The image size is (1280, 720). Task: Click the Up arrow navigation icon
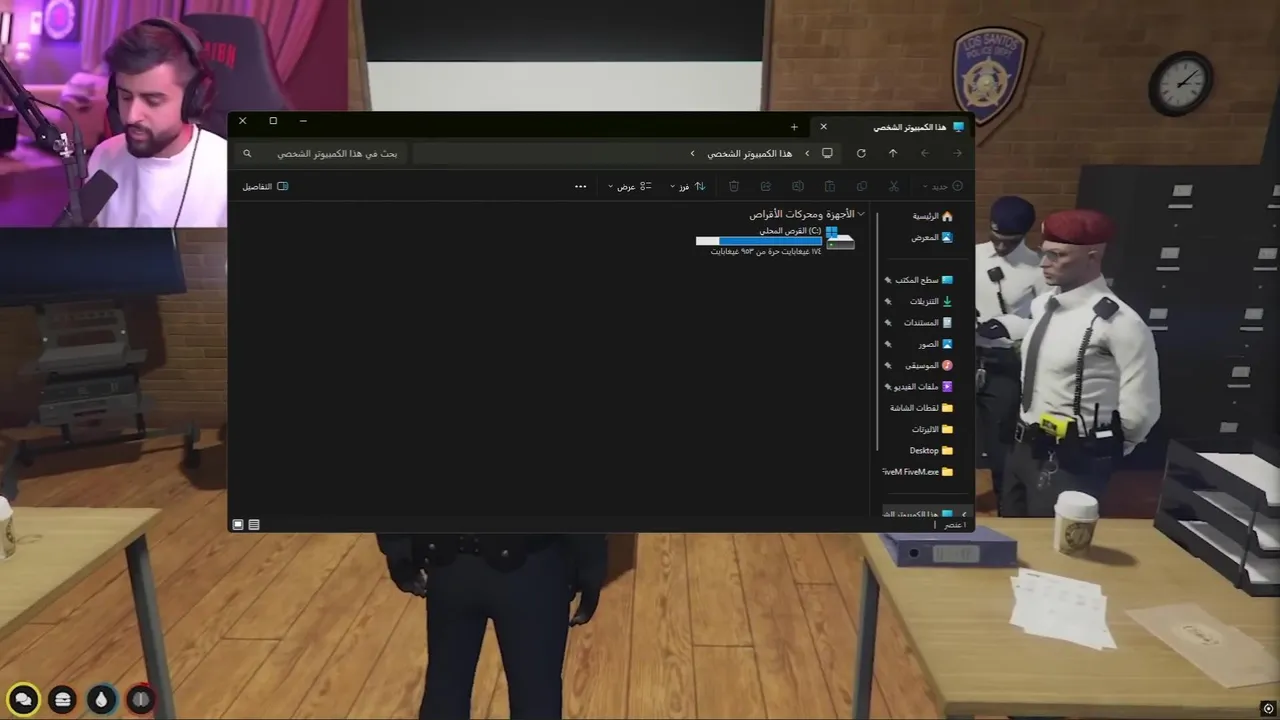click(893, 153)
